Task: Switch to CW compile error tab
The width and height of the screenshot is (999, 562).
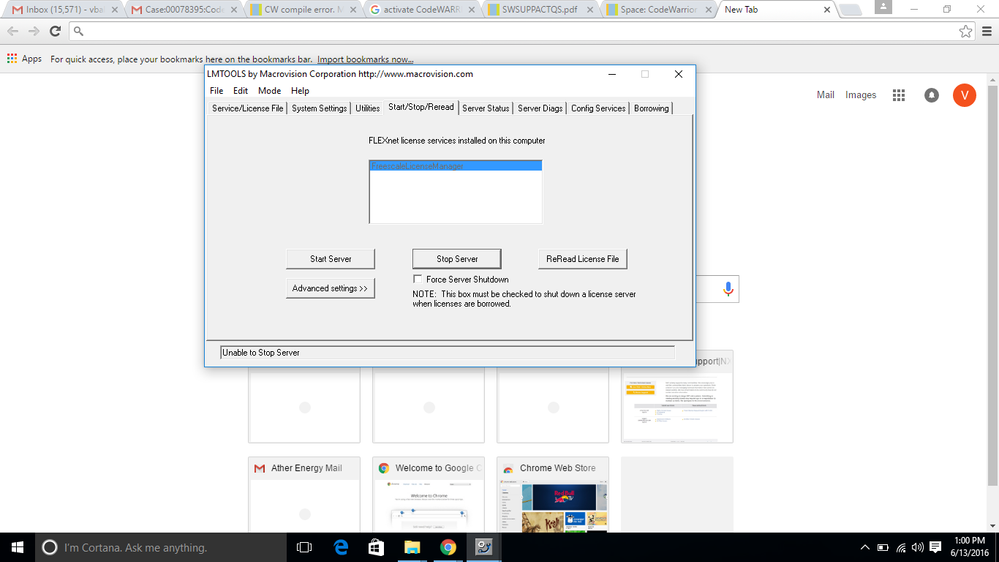Action: point(303,10)
